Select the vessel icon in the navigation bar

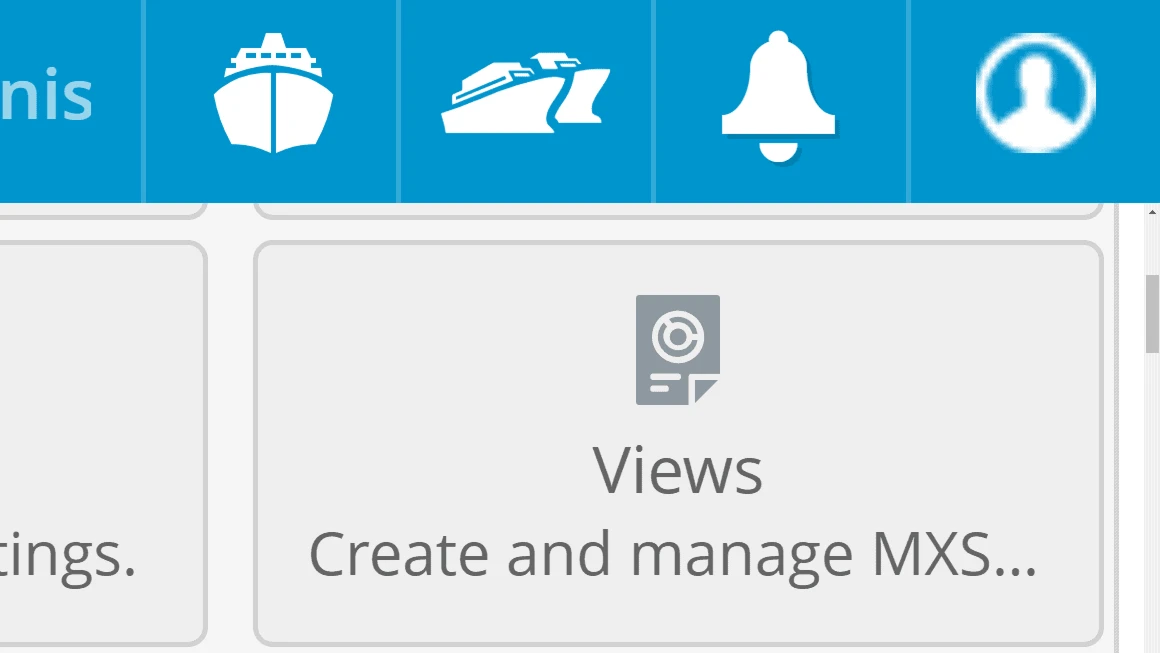pos(272,95)
